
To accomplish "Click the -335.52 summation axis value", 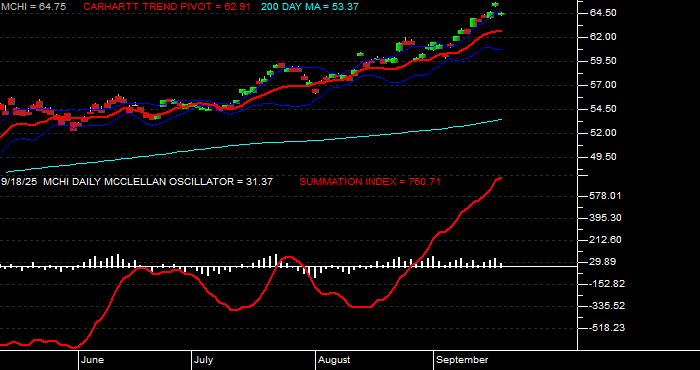I will tap(606, 306).
